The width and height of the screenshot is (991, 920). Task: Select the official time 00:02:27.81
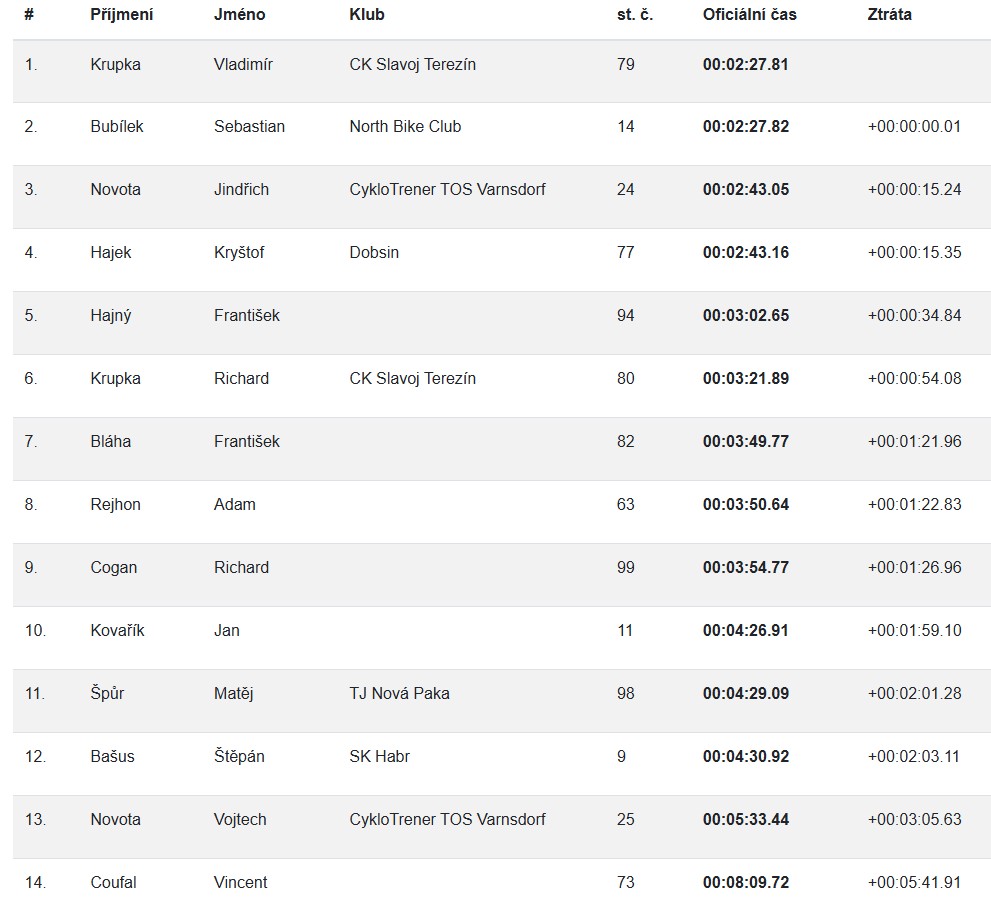pos(745,64)
